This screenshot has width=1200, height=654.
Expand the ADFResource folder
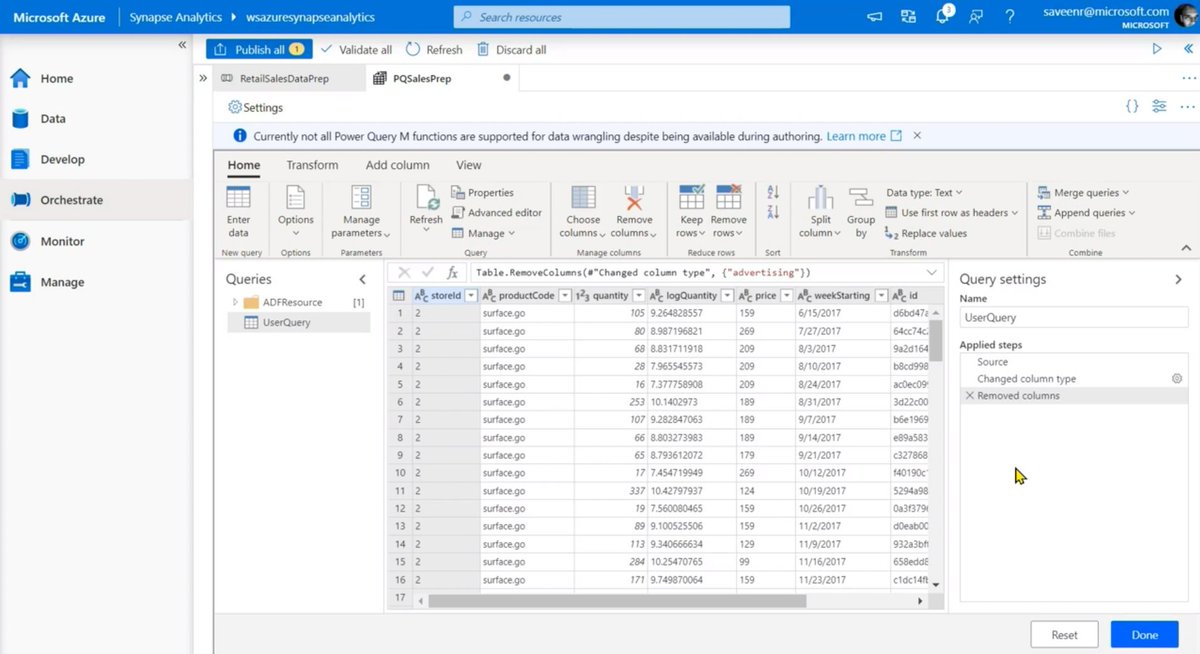click(235, 302)
